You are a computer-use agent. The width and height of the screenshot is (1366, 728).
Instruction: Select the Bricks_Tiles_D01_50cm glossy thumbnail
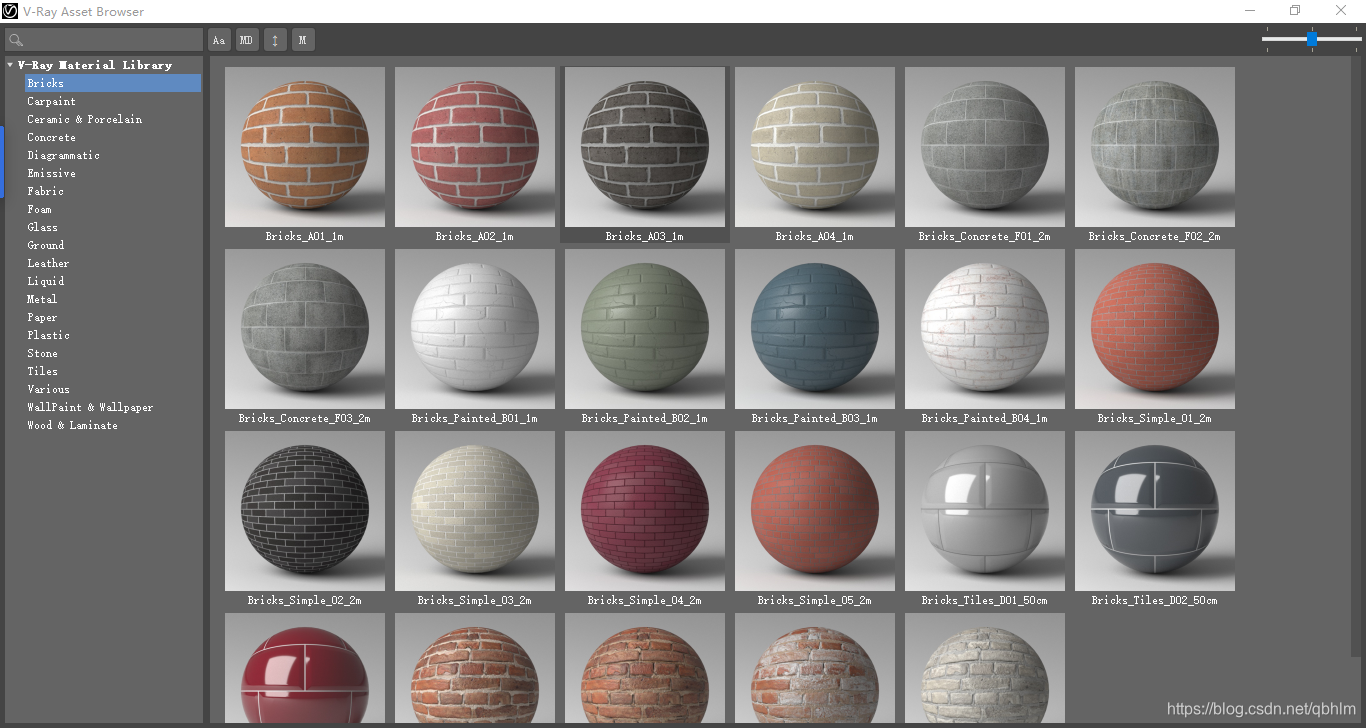click(985, 511)
